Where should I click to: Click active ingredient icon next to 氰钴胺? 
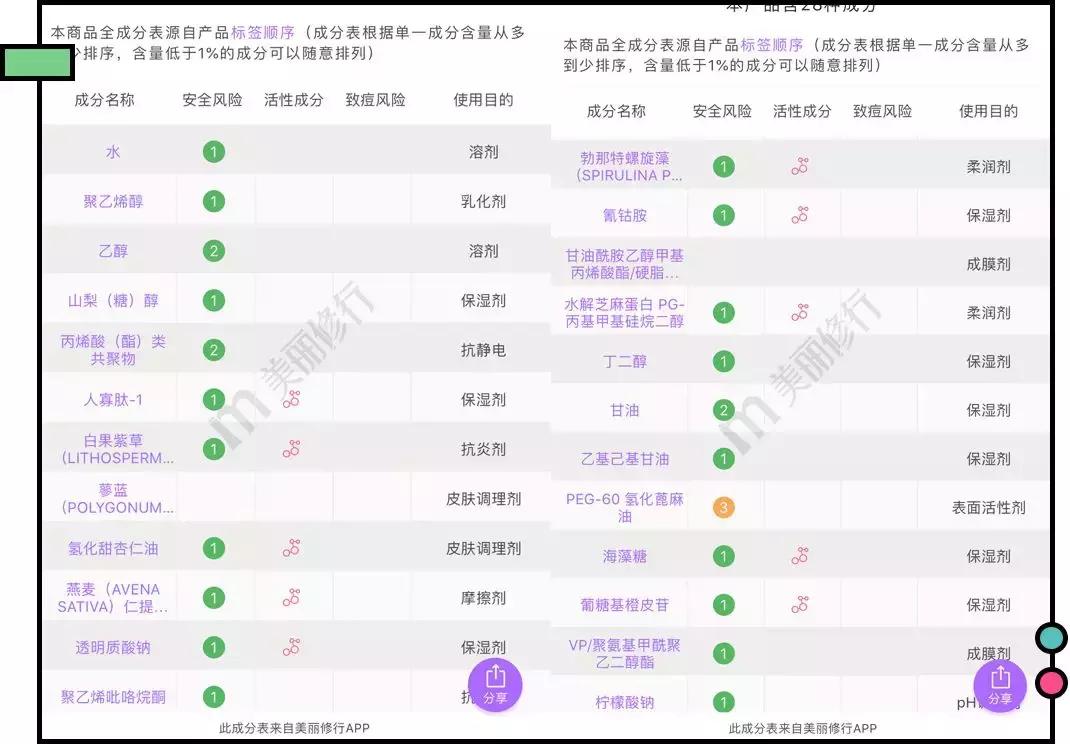(x=799, y=214)
